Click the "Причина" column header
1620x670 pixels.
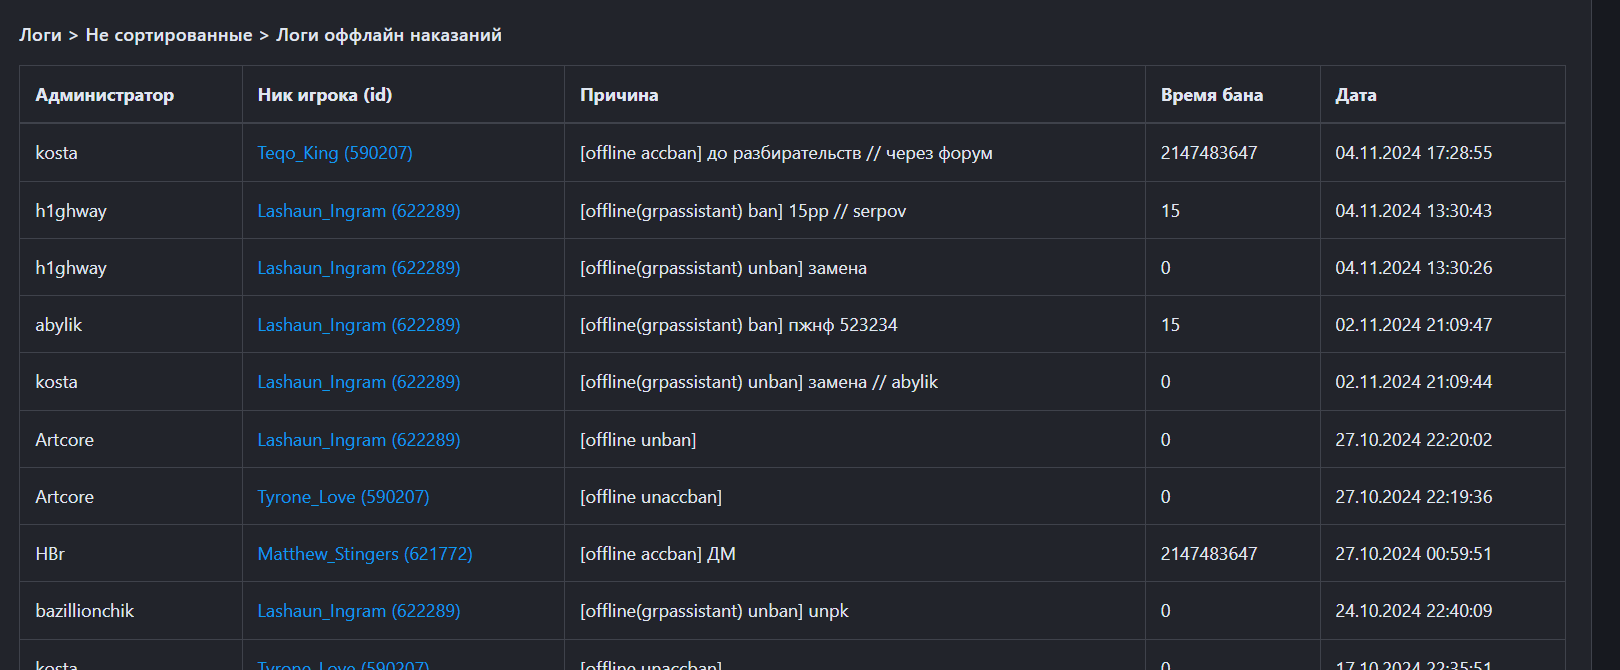[x=619, y=95]
